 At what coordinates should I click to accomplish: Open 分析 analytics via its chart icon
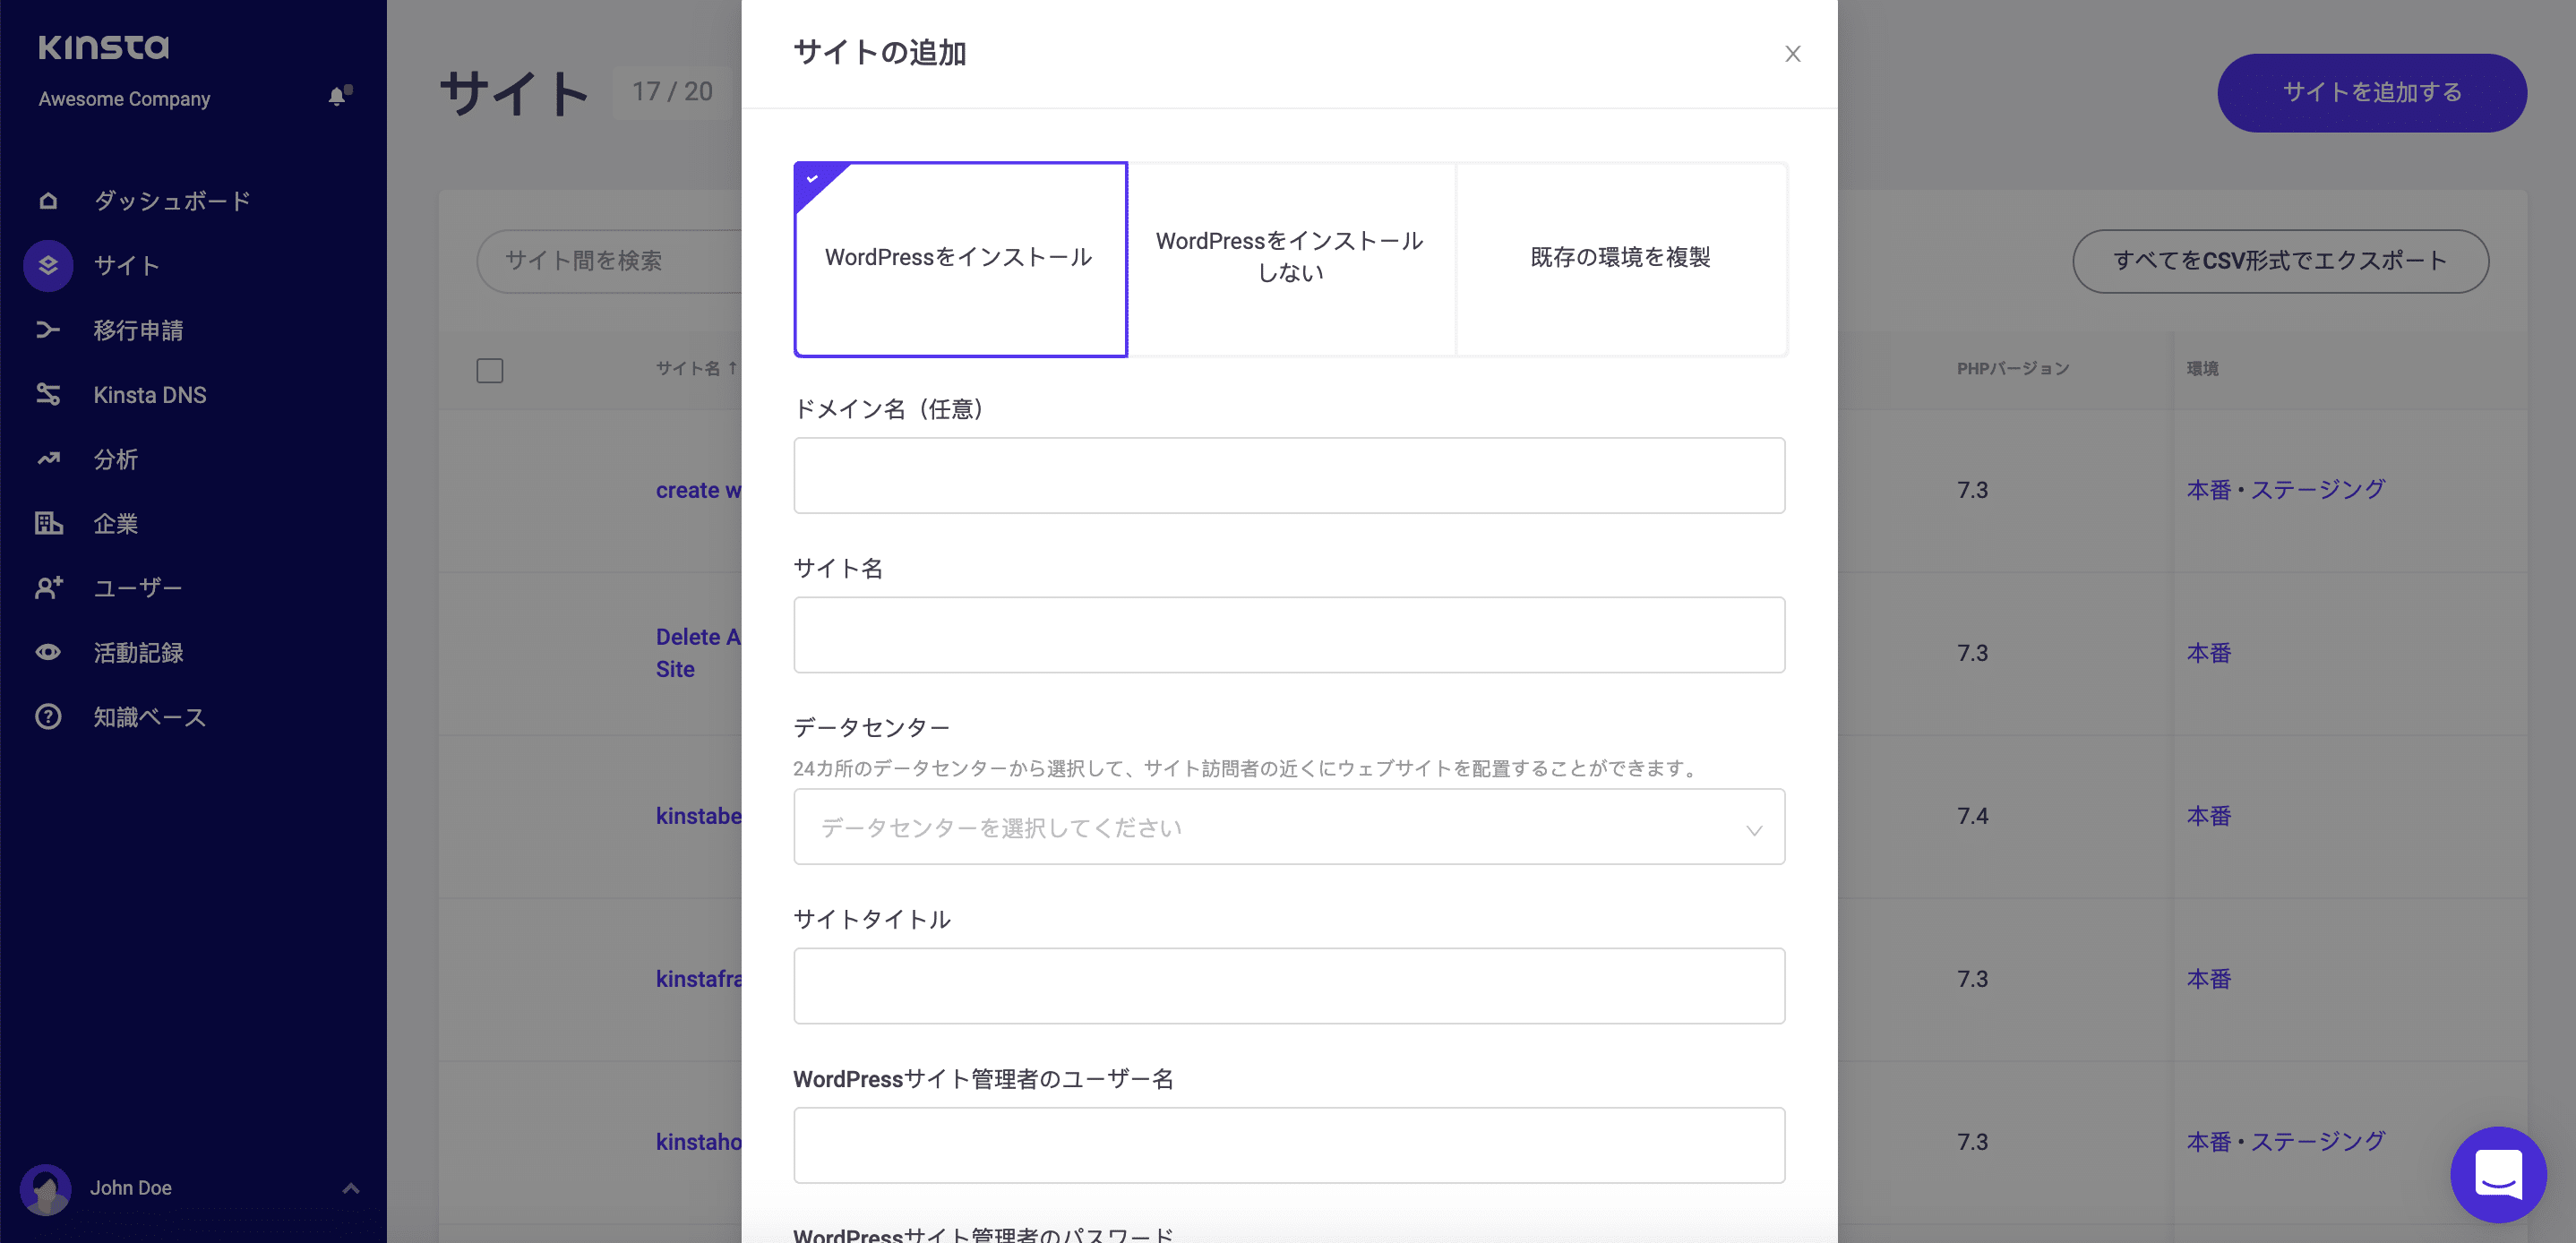click(x=47, y=459)
